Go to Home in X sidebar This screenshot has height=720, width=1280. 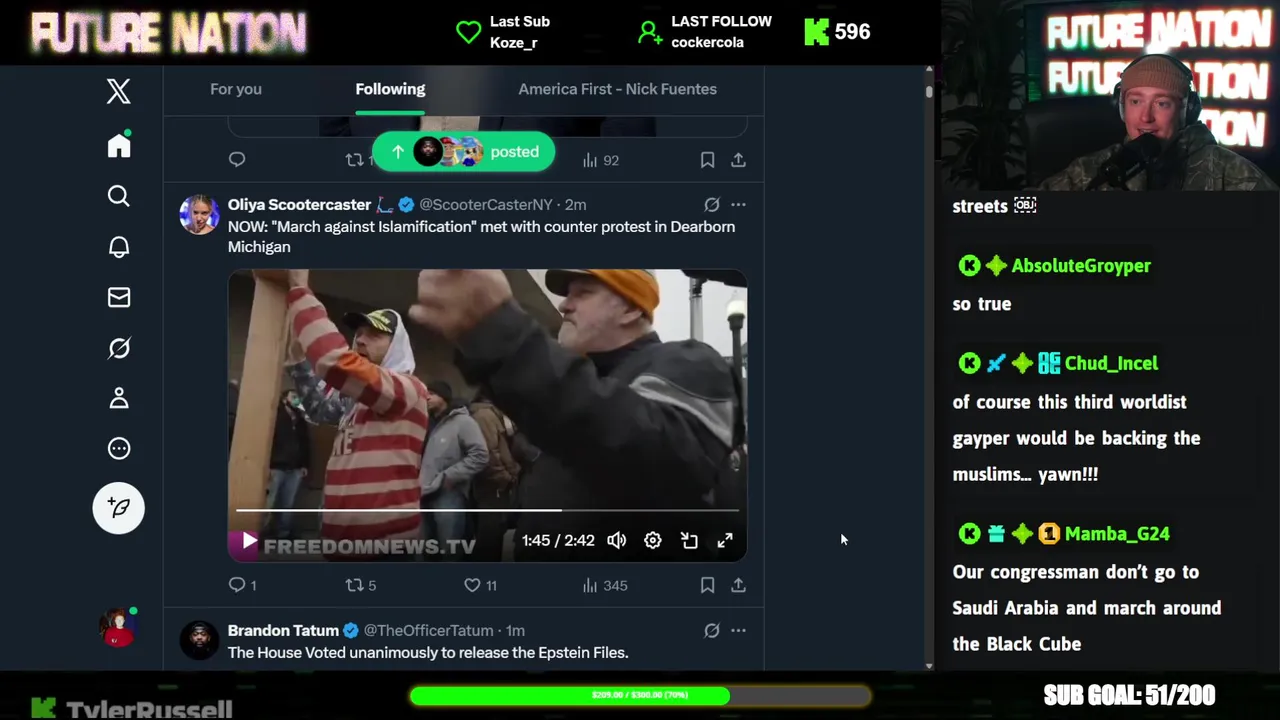tap(119, 146)
